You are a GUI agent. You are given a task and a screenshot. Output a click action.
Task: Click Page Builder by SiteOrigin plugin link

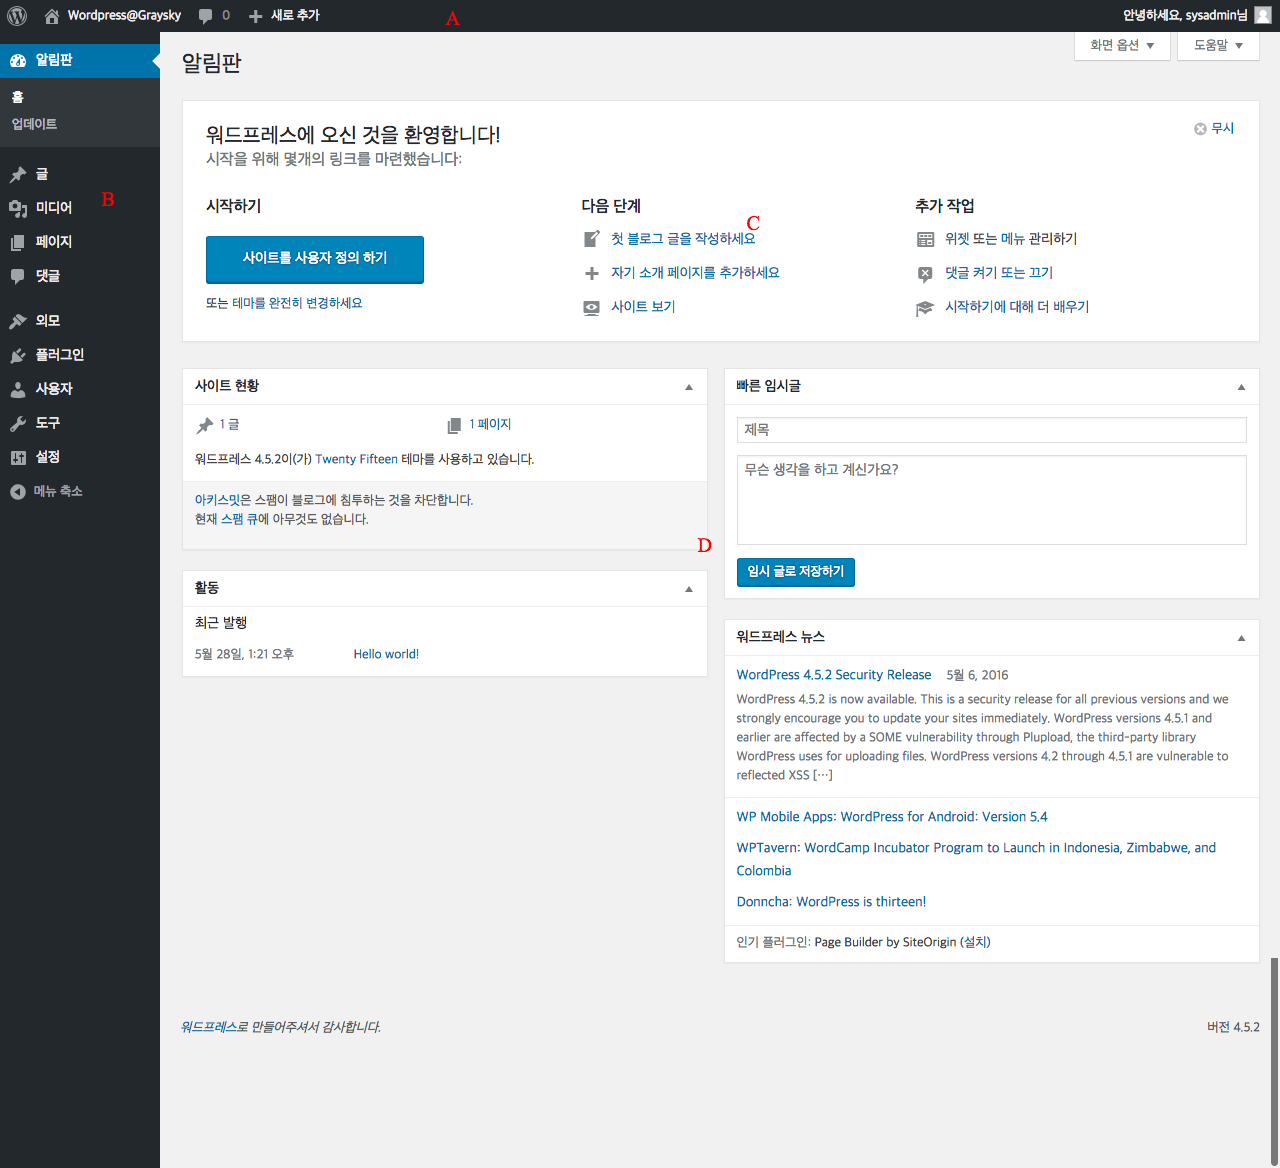click(885, 942)
